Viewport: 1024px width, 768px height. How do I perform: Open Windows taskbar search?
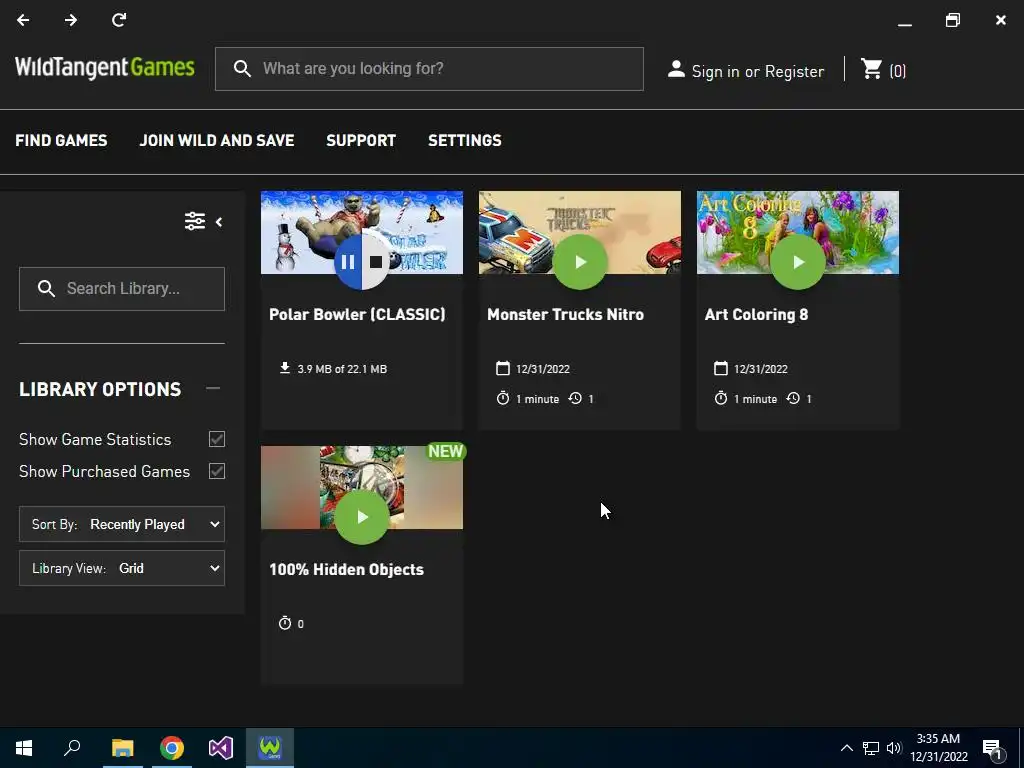pyautogui.click(x=72, y=748)
